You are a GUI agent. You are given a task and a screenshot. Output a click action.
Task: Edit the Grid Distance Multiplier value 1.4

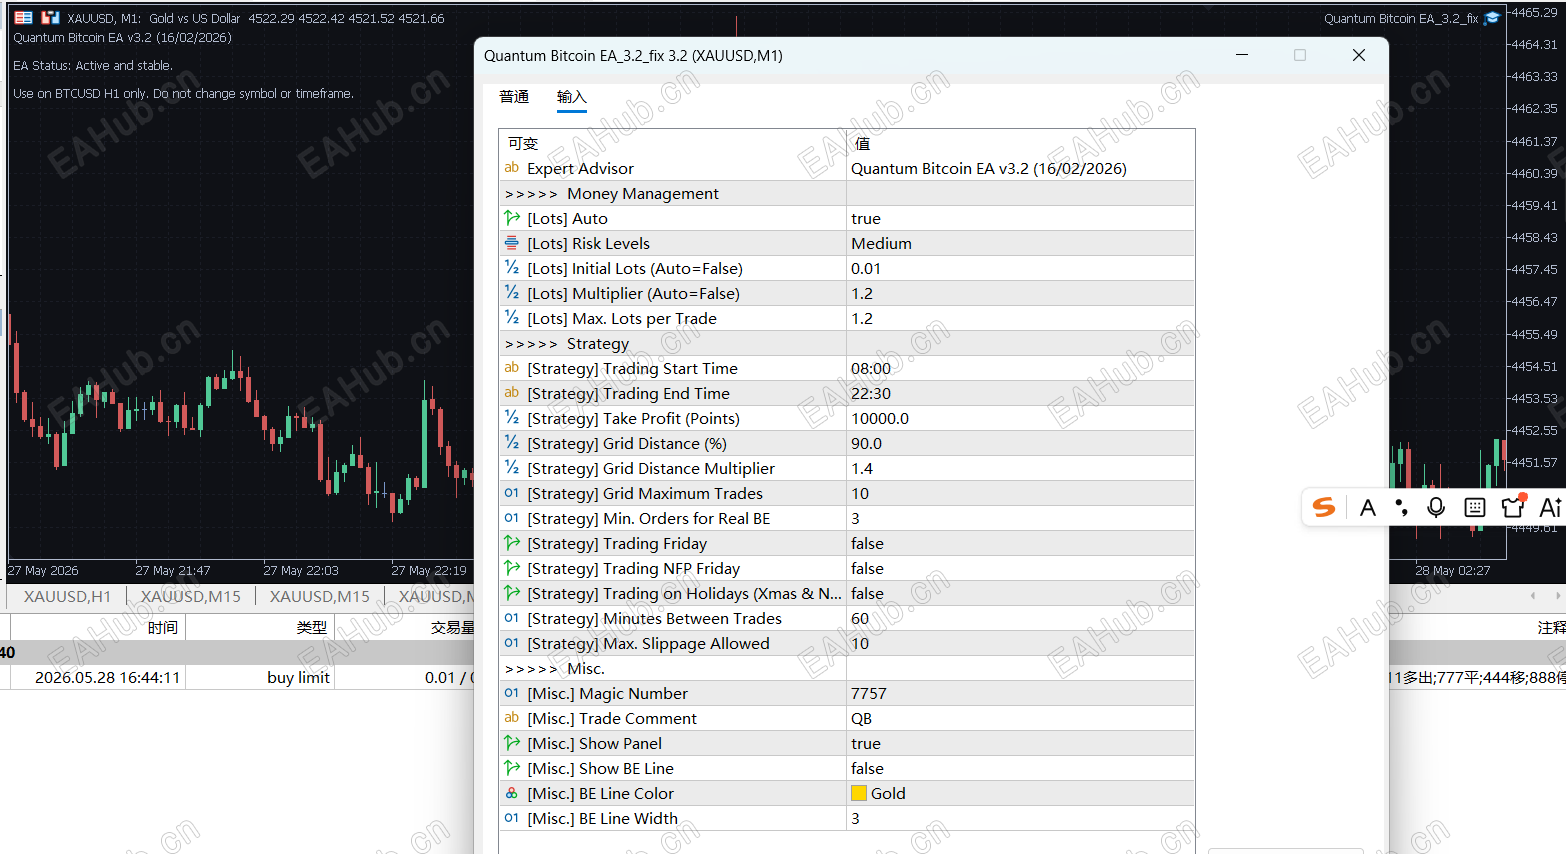pos(1020,468)
